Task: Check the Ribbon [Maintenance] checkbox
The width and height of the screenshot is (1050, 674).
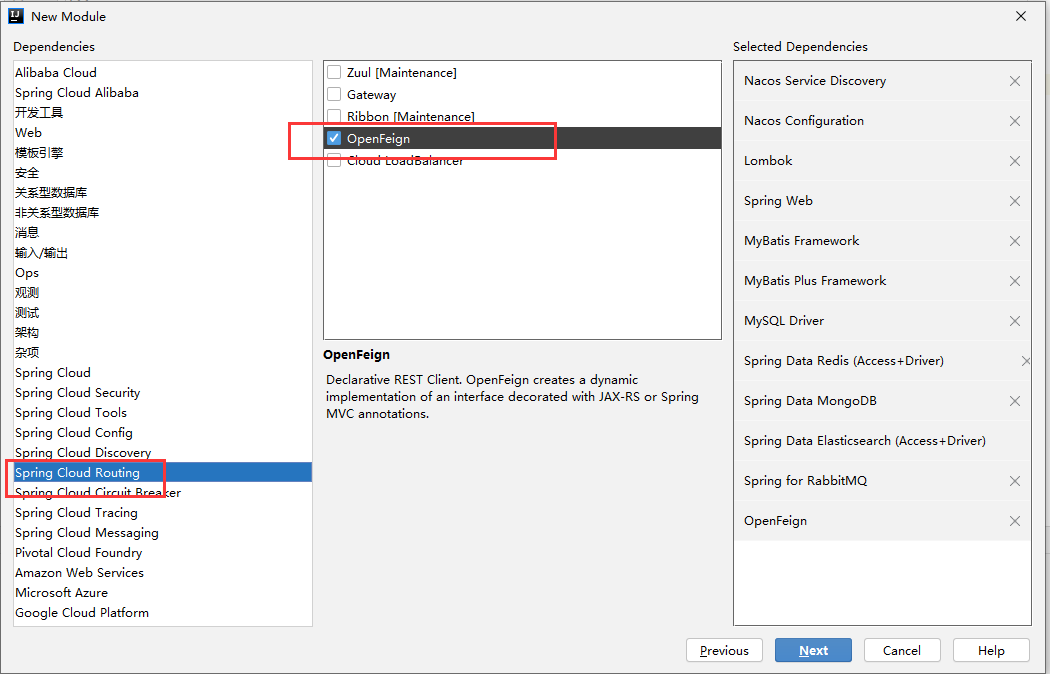Action: pyautogui.click(x=334, y=116)
